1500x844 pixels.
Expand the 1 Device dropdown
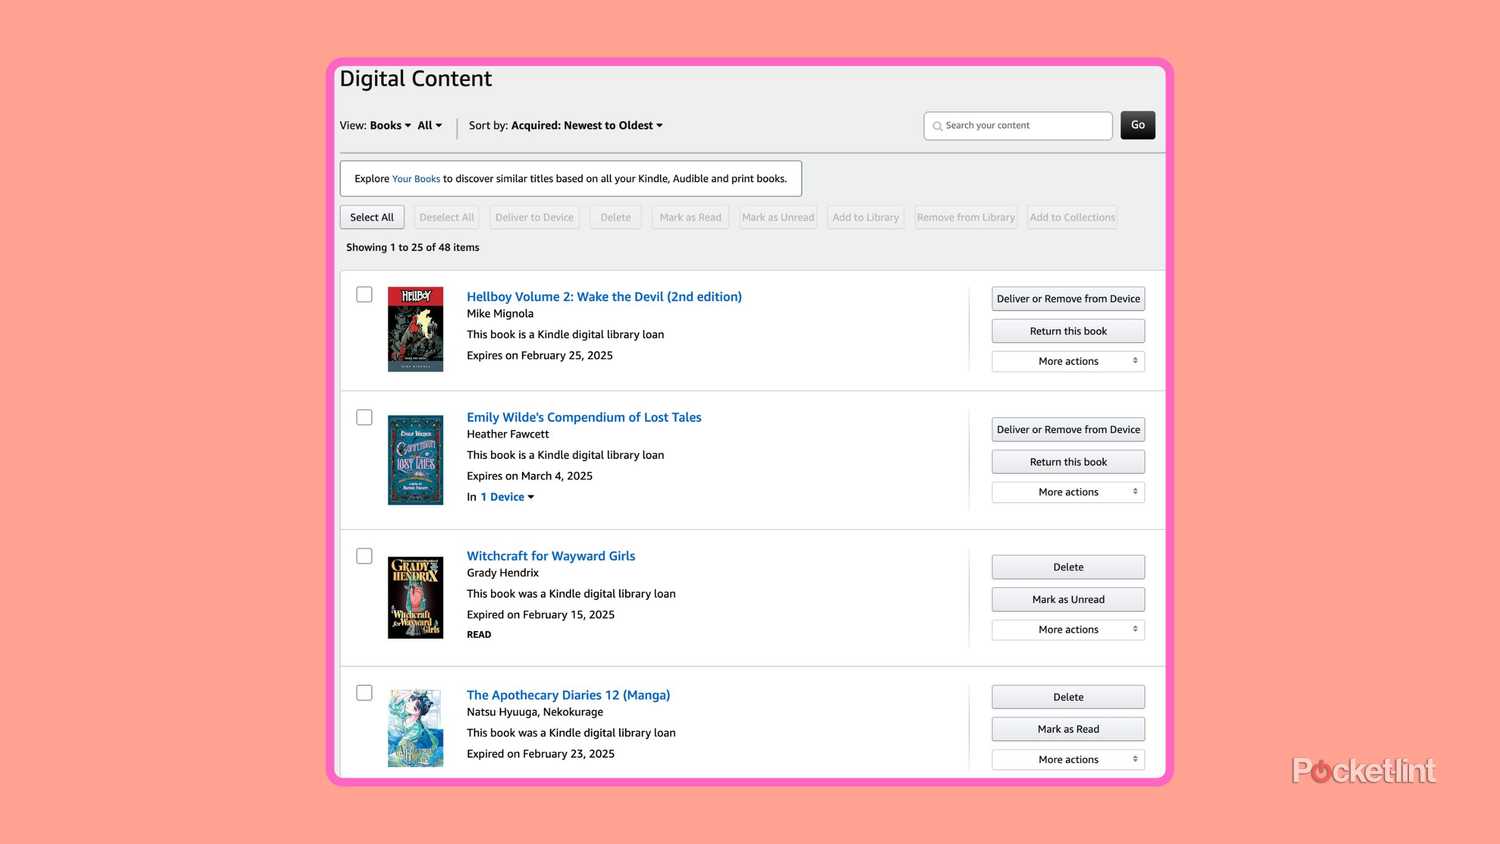(507, 497)
